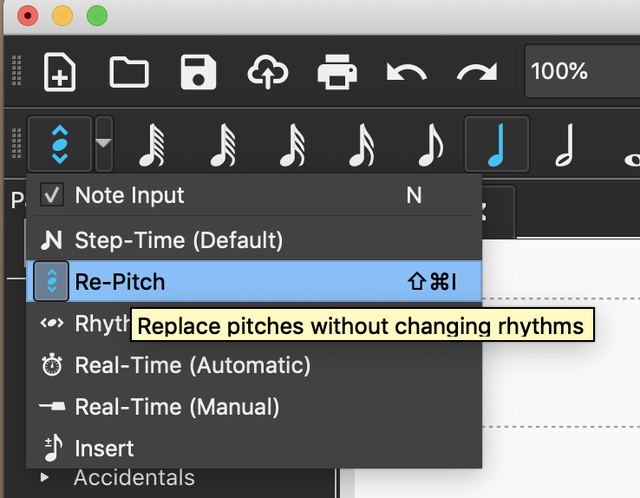Select the eighth note duration
The height and width of the screenshot is (498, 640).
pyautogui.click(x=431, y=146)
